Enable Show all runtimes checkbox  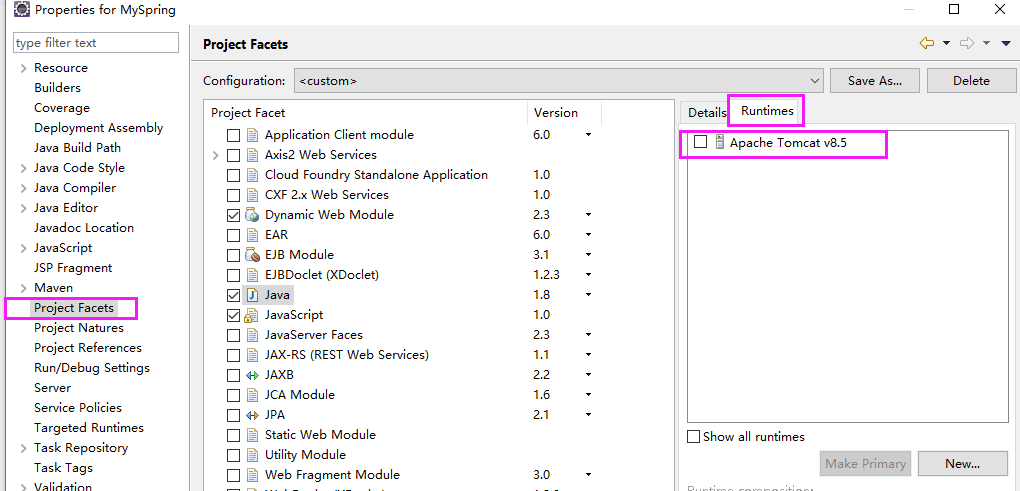[x=694, y=436]
